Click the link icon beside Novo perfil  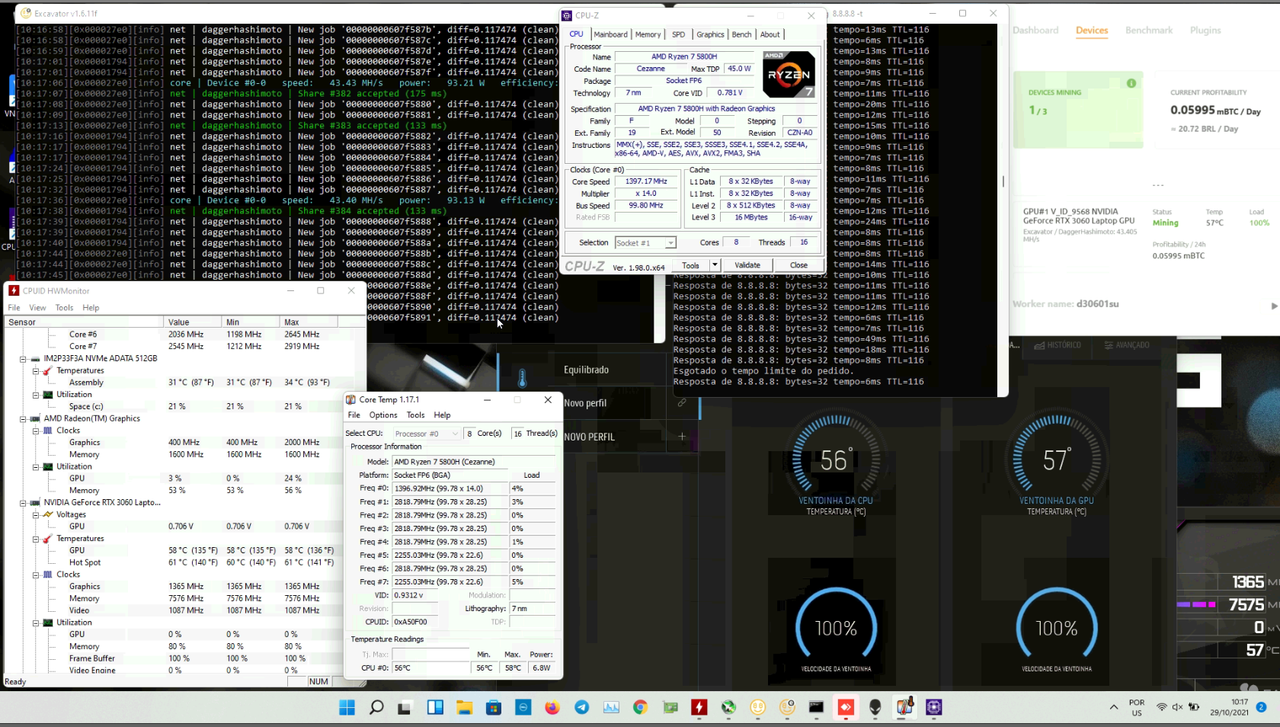tap(681, 403)
